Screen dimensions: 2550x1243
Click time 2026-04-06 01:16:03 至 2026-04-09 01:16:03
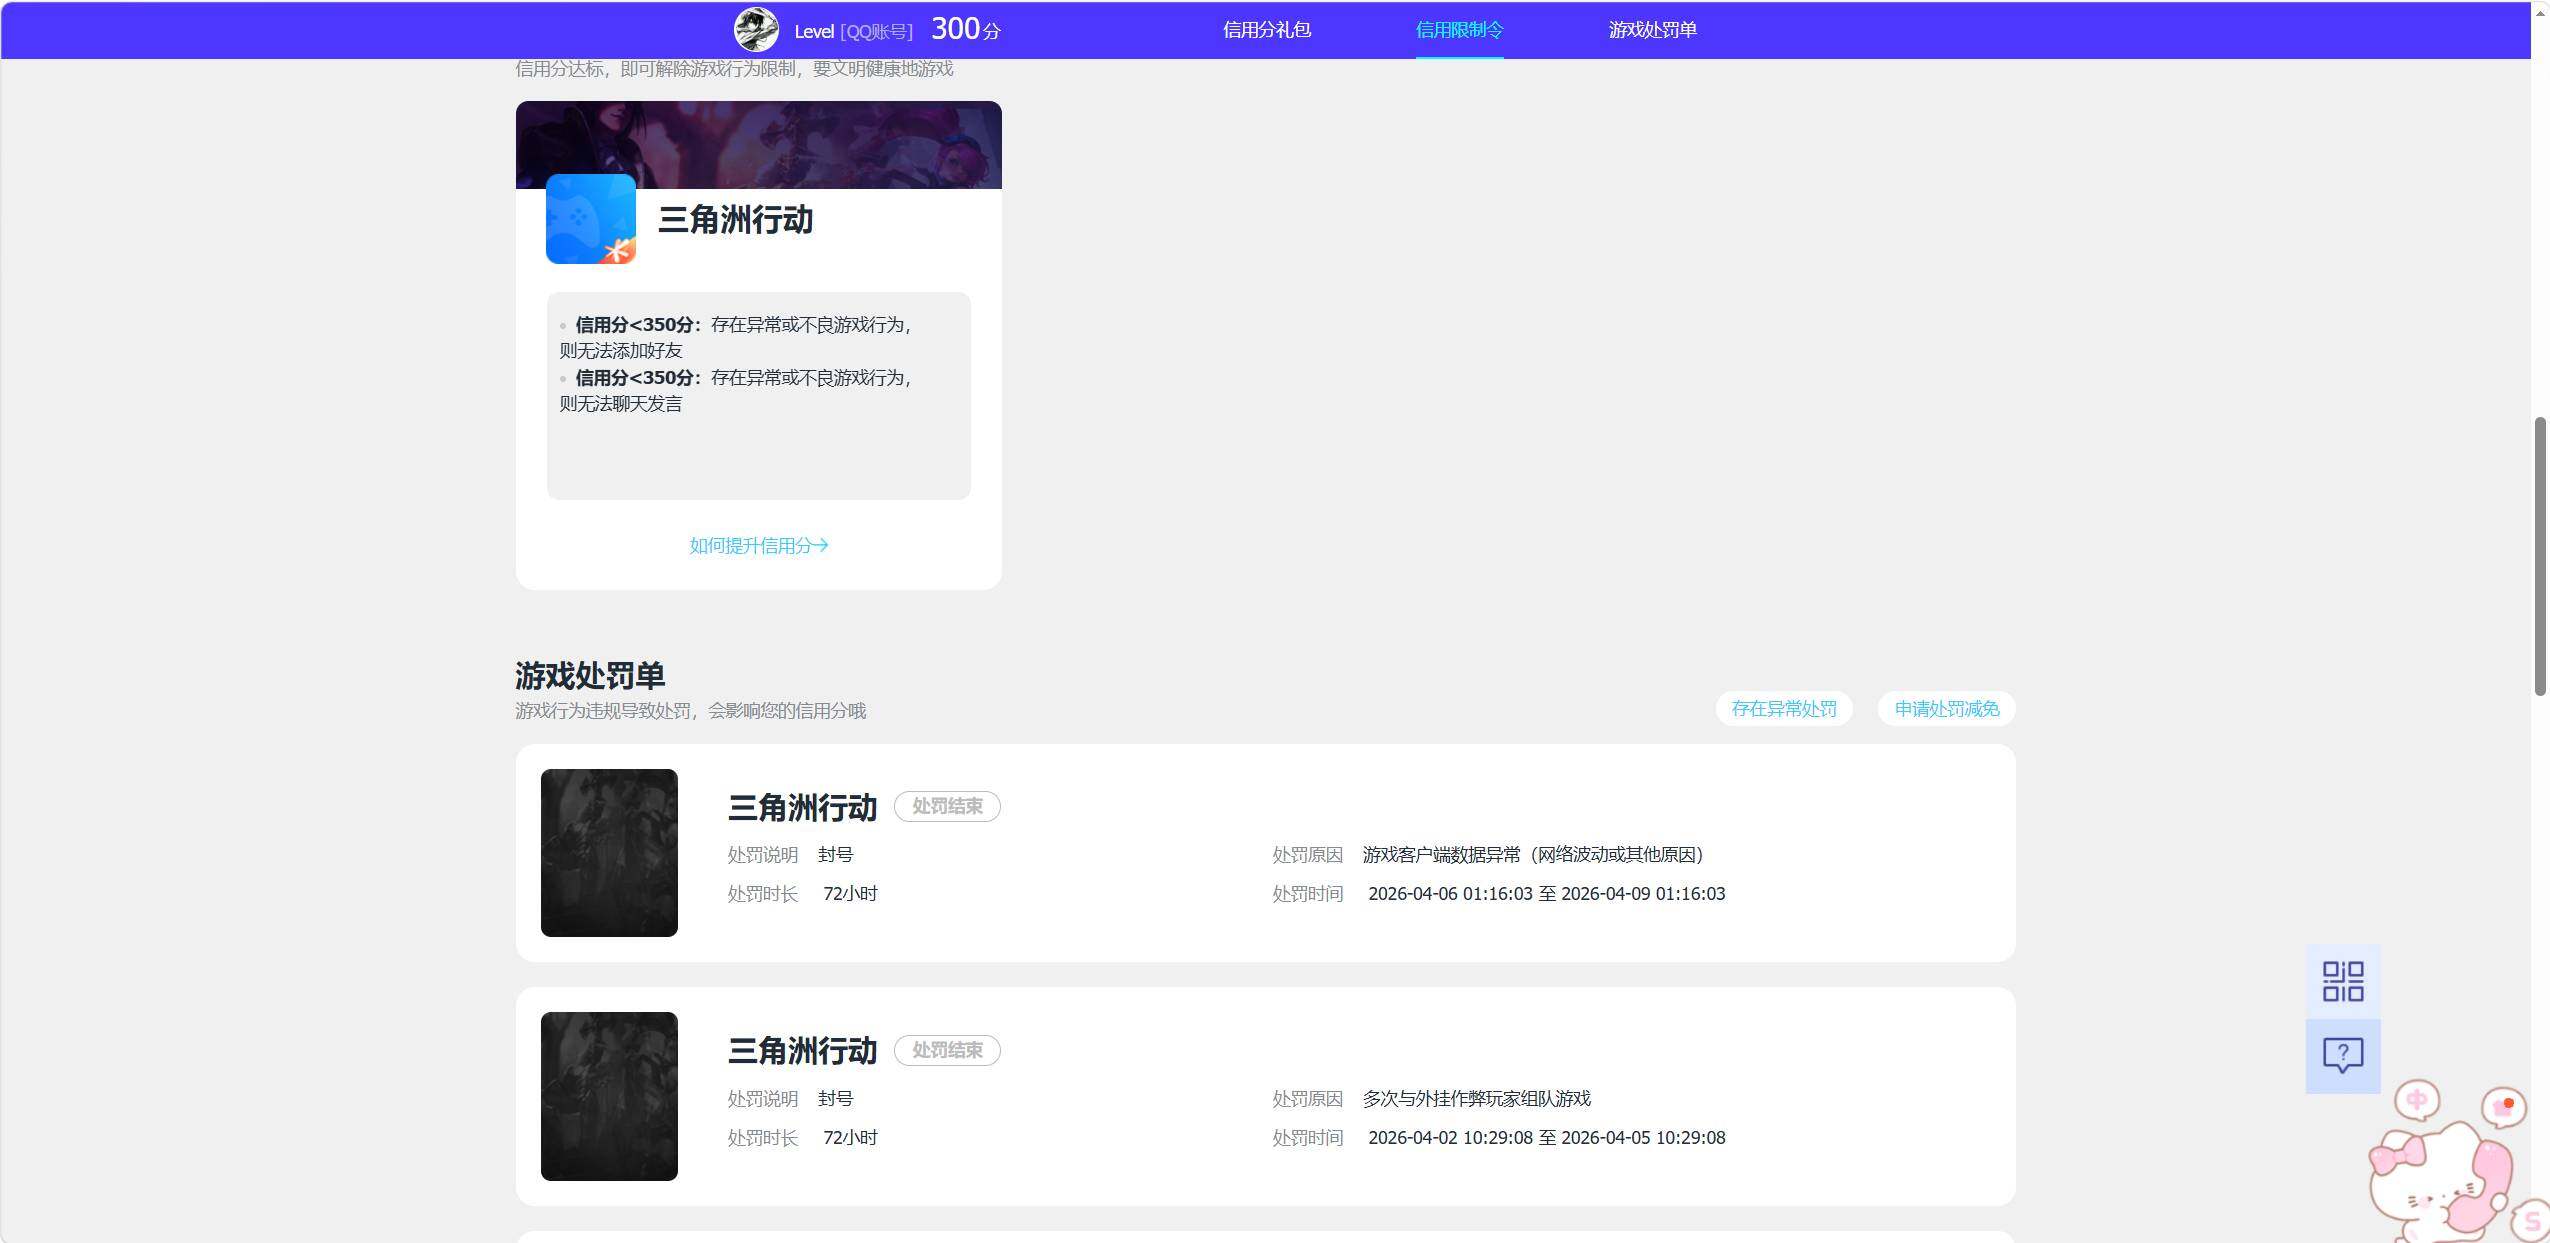click(1546, 894)
